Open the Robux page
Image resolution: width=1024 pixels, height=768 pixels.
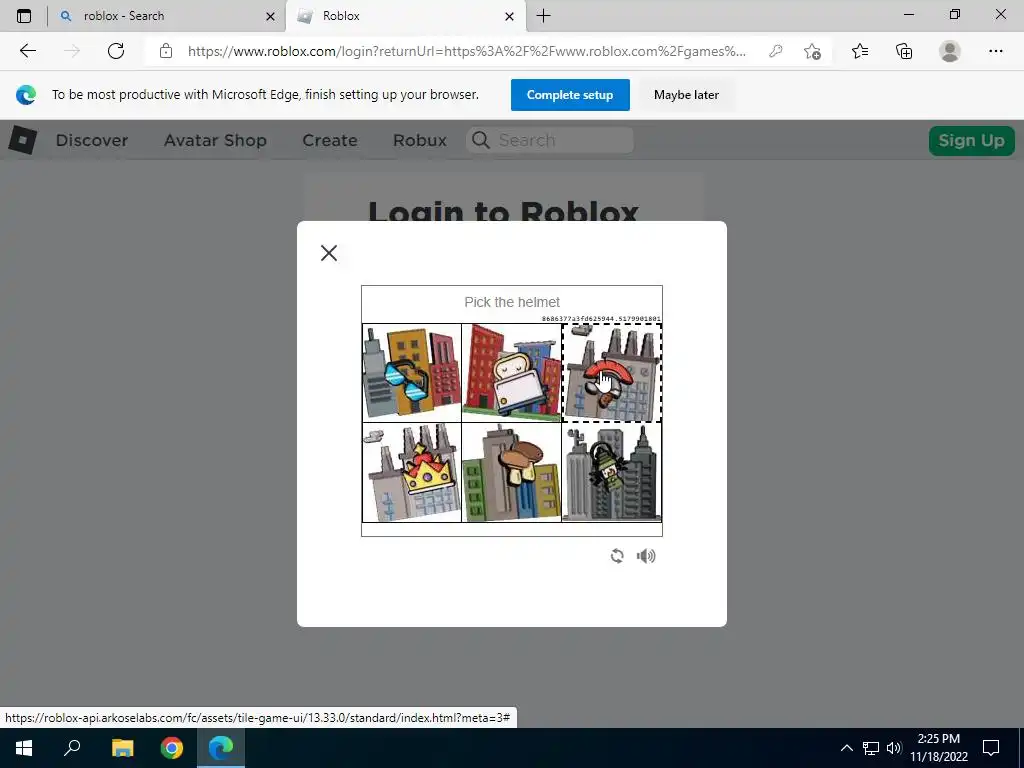coord(420,140)
